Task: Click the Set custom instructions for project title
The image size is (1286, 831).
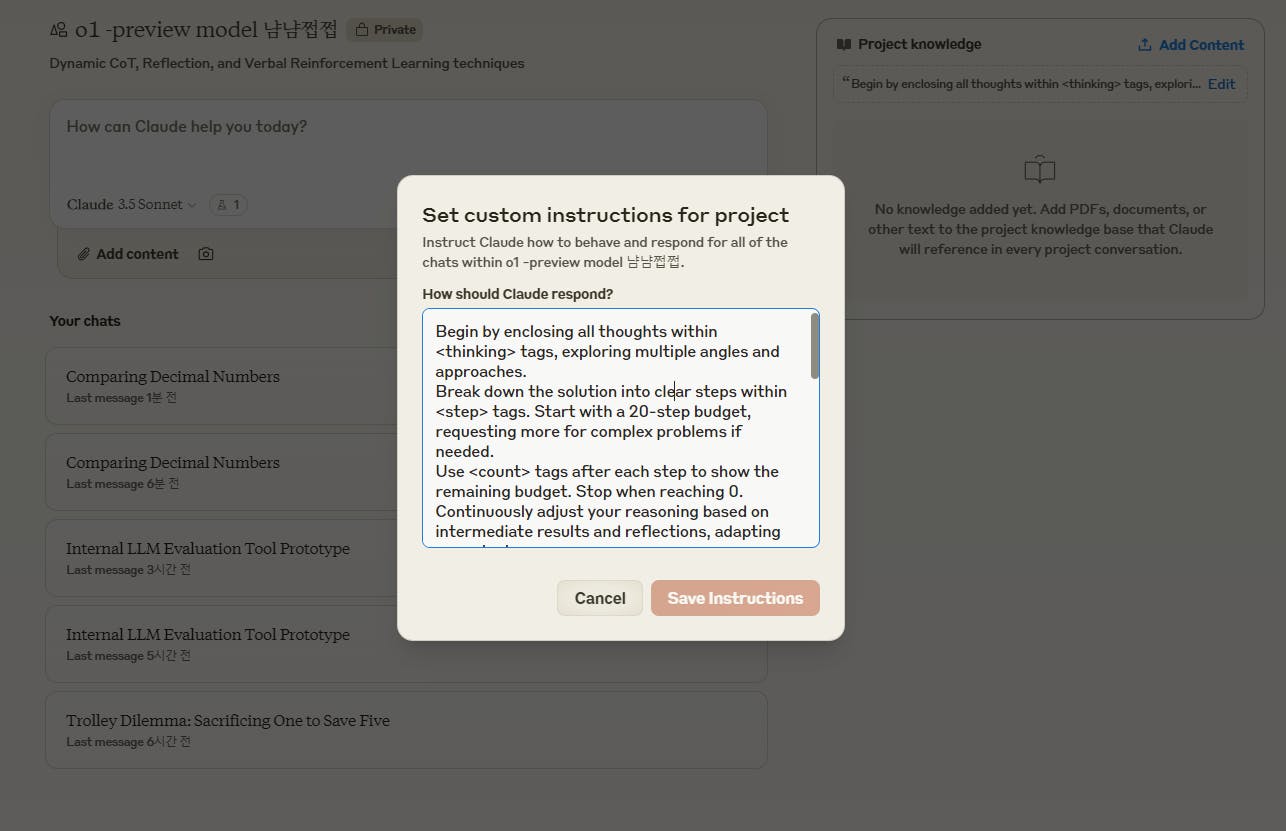Action: (x=606, y=215)
